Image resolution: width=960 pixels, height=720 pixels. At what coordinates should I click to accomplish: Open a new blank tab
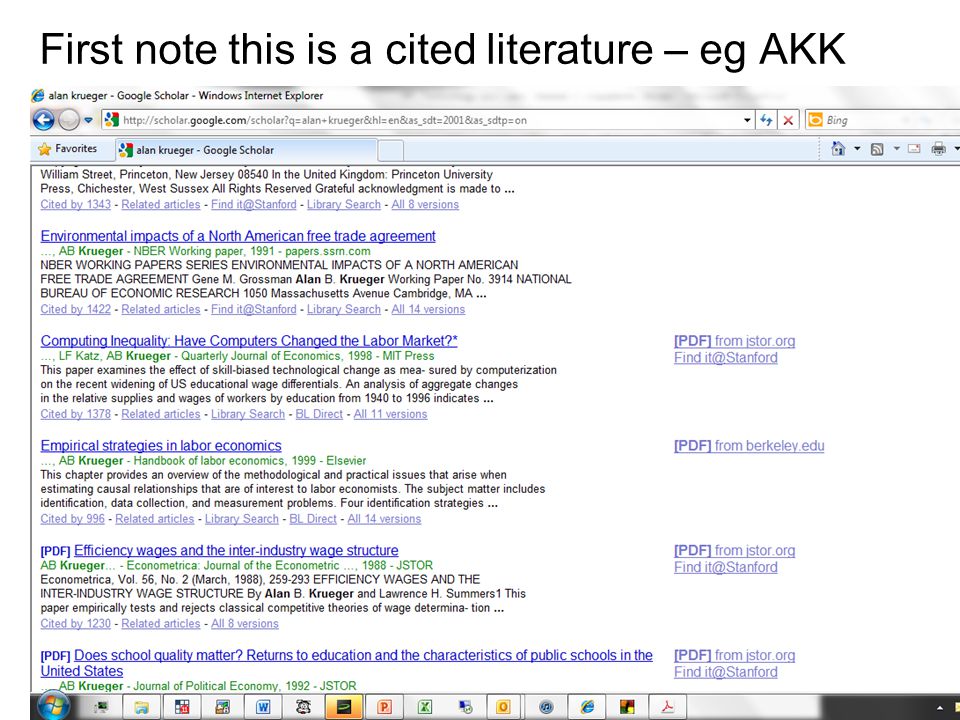(391, 150)
